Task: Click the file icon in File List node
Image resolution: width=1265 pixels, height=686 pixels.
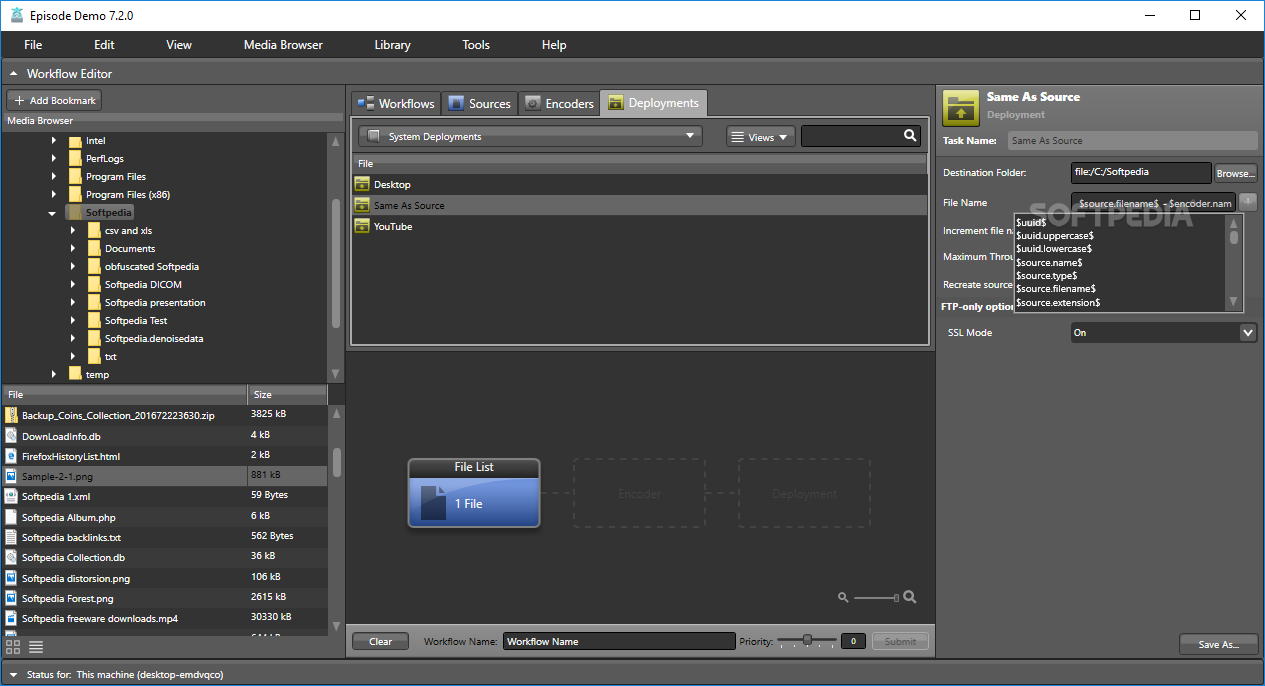Action: [x=433, y=502]
